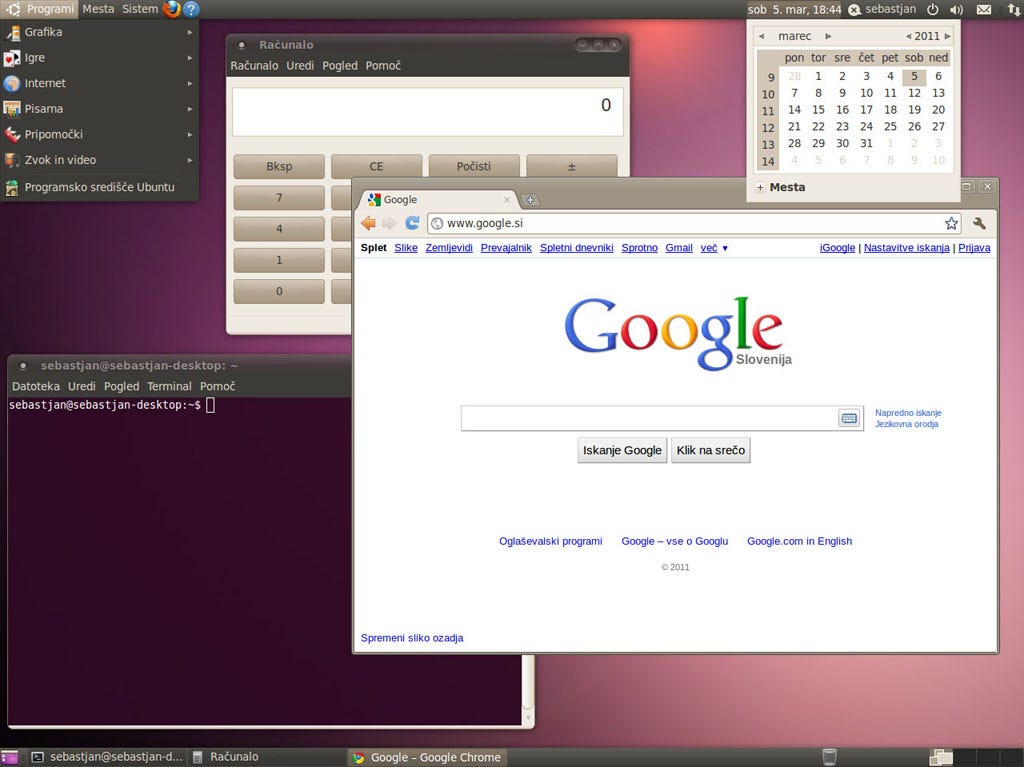
Task: Click the ± calculator button
Action: 571,167
